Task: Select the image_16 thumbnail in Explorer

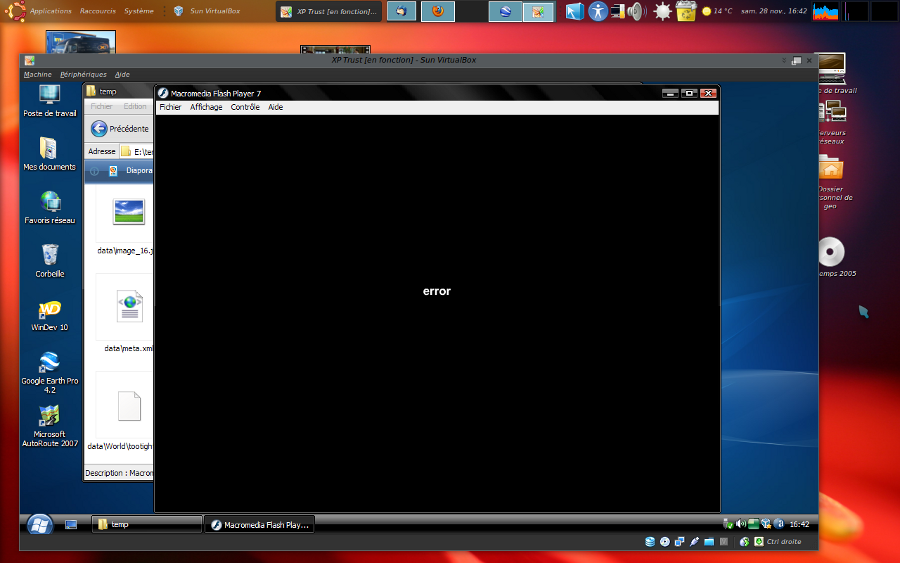Action: 129,212
